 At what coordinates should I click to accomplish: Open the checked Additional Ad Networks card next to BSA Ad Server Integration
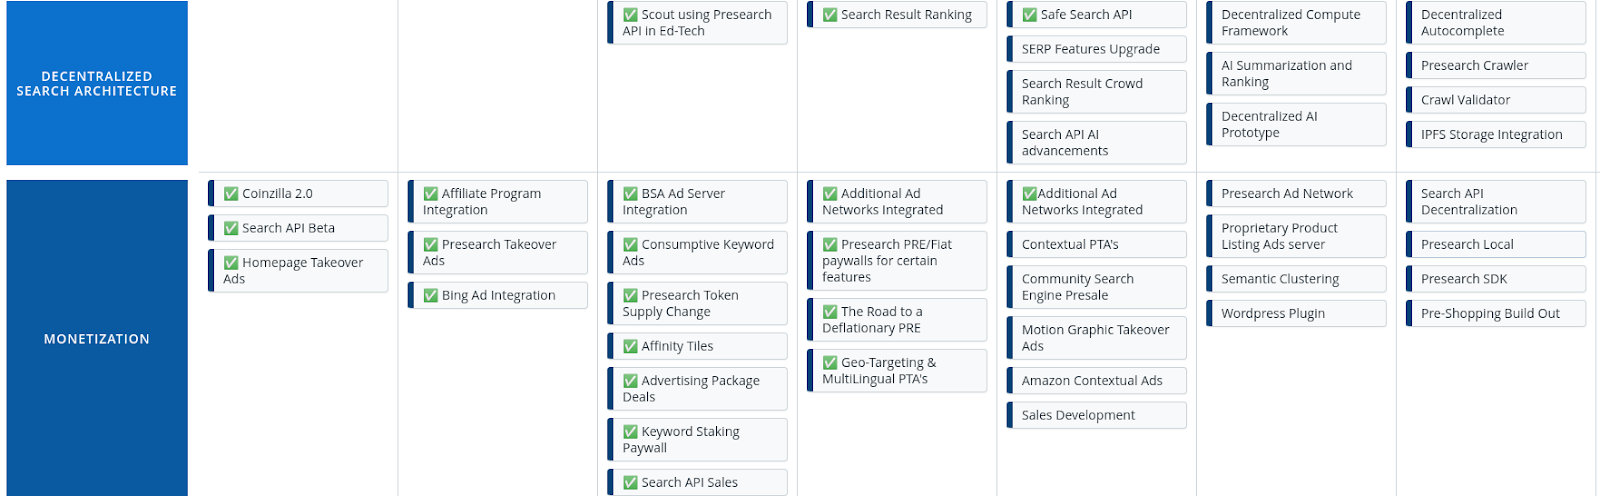897,201
